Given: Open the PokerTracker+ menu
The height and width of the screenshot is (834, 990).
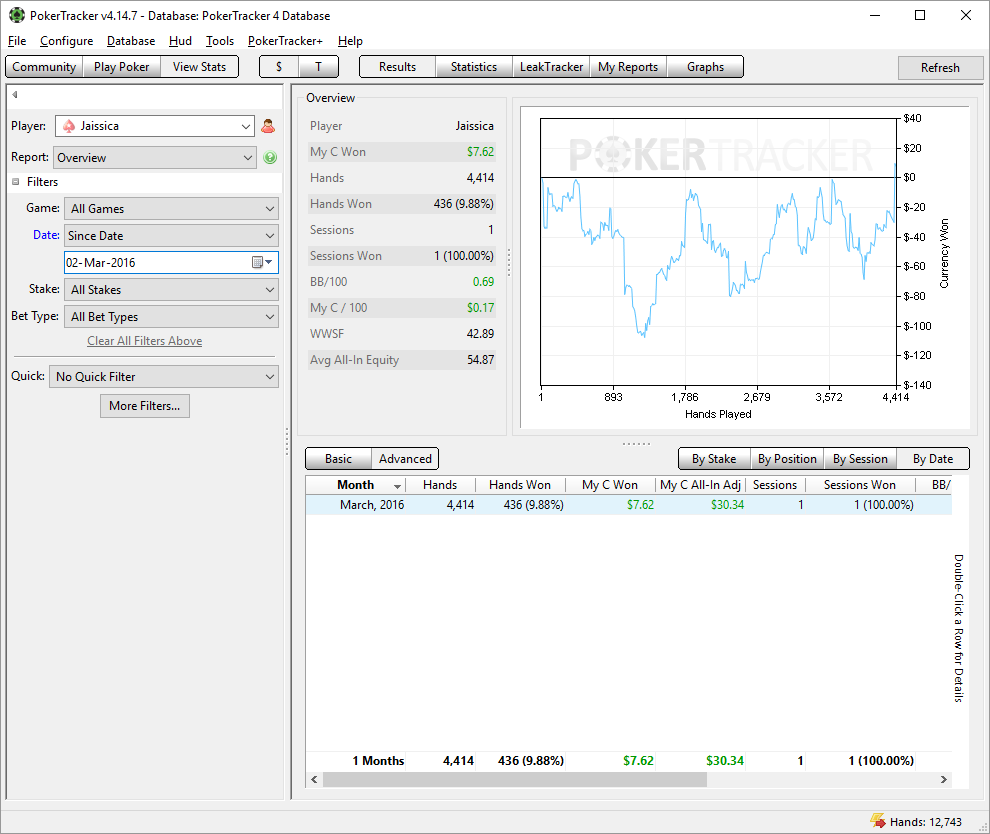Looking at the screenshot, I should click(285, 41).
